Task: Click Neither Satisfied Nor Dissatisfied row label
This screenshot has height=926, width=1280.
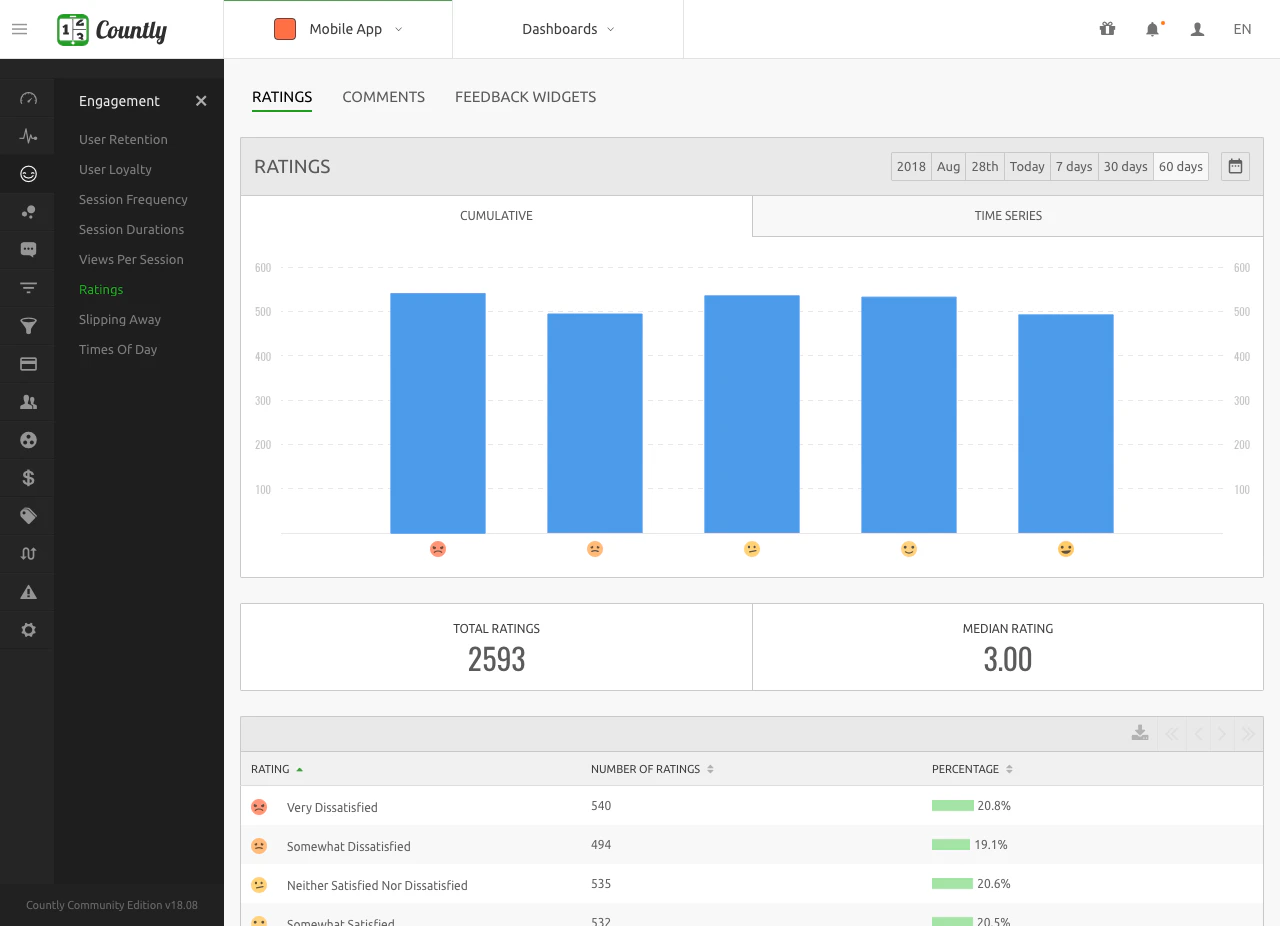Action: (x=377, y=885)
